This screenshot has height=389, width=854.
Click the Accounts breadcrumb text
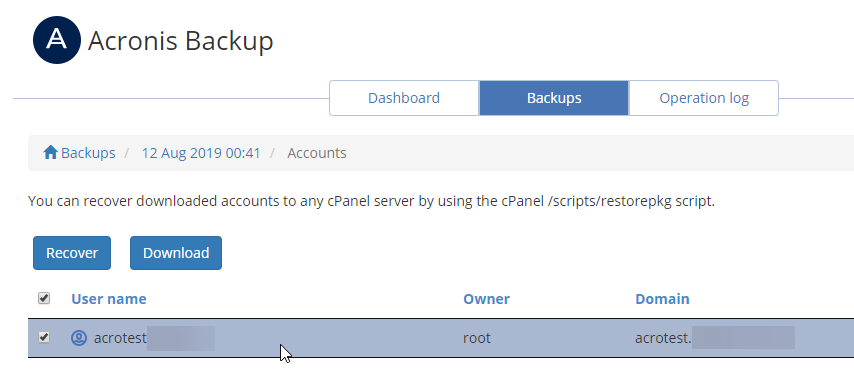[317, 153]
